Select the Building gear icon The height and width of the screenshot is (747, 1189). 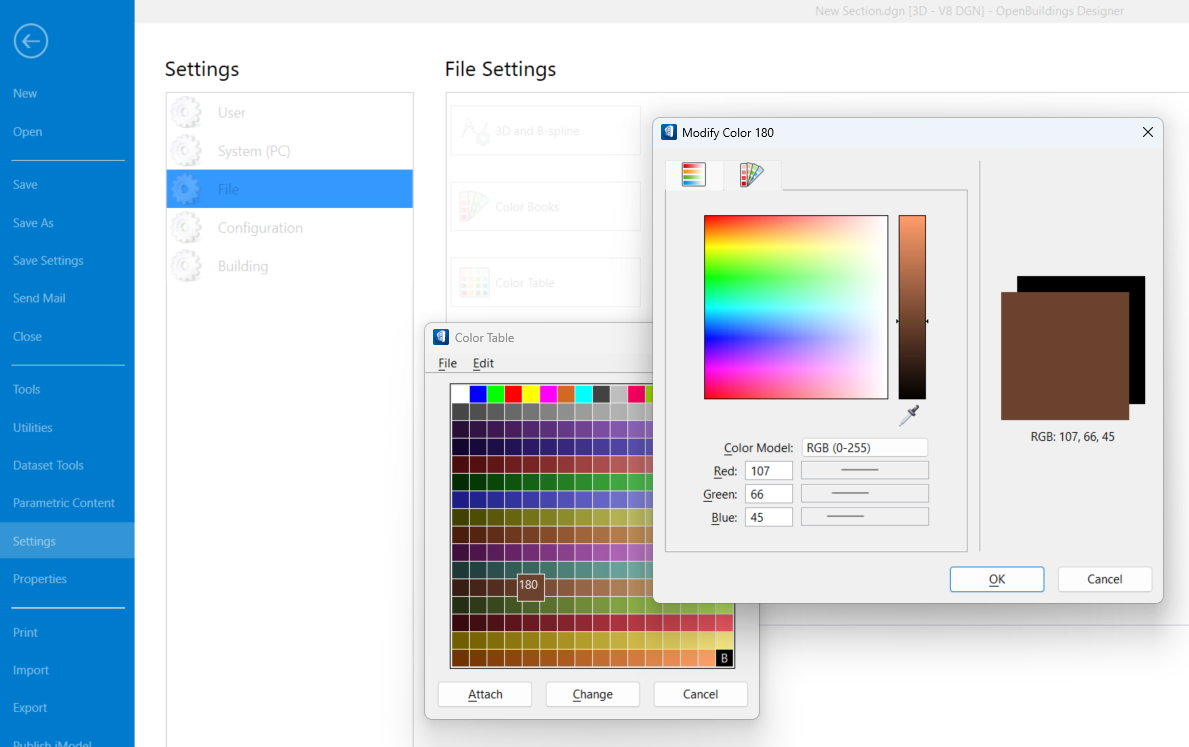point(186,266)
